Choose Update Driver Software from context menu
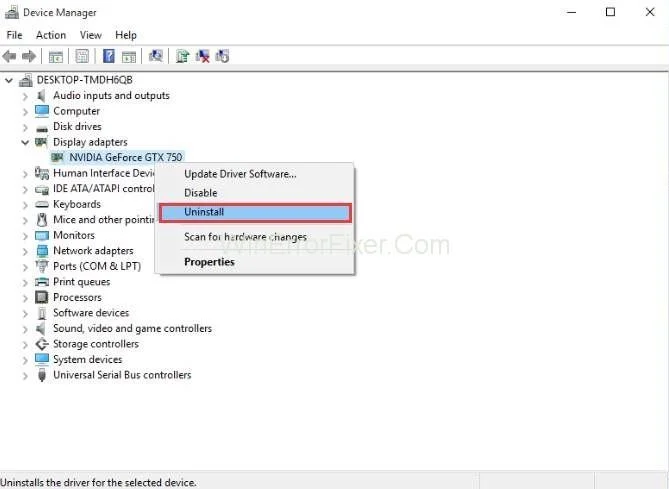669x489 pixels. tap(240, 174)
